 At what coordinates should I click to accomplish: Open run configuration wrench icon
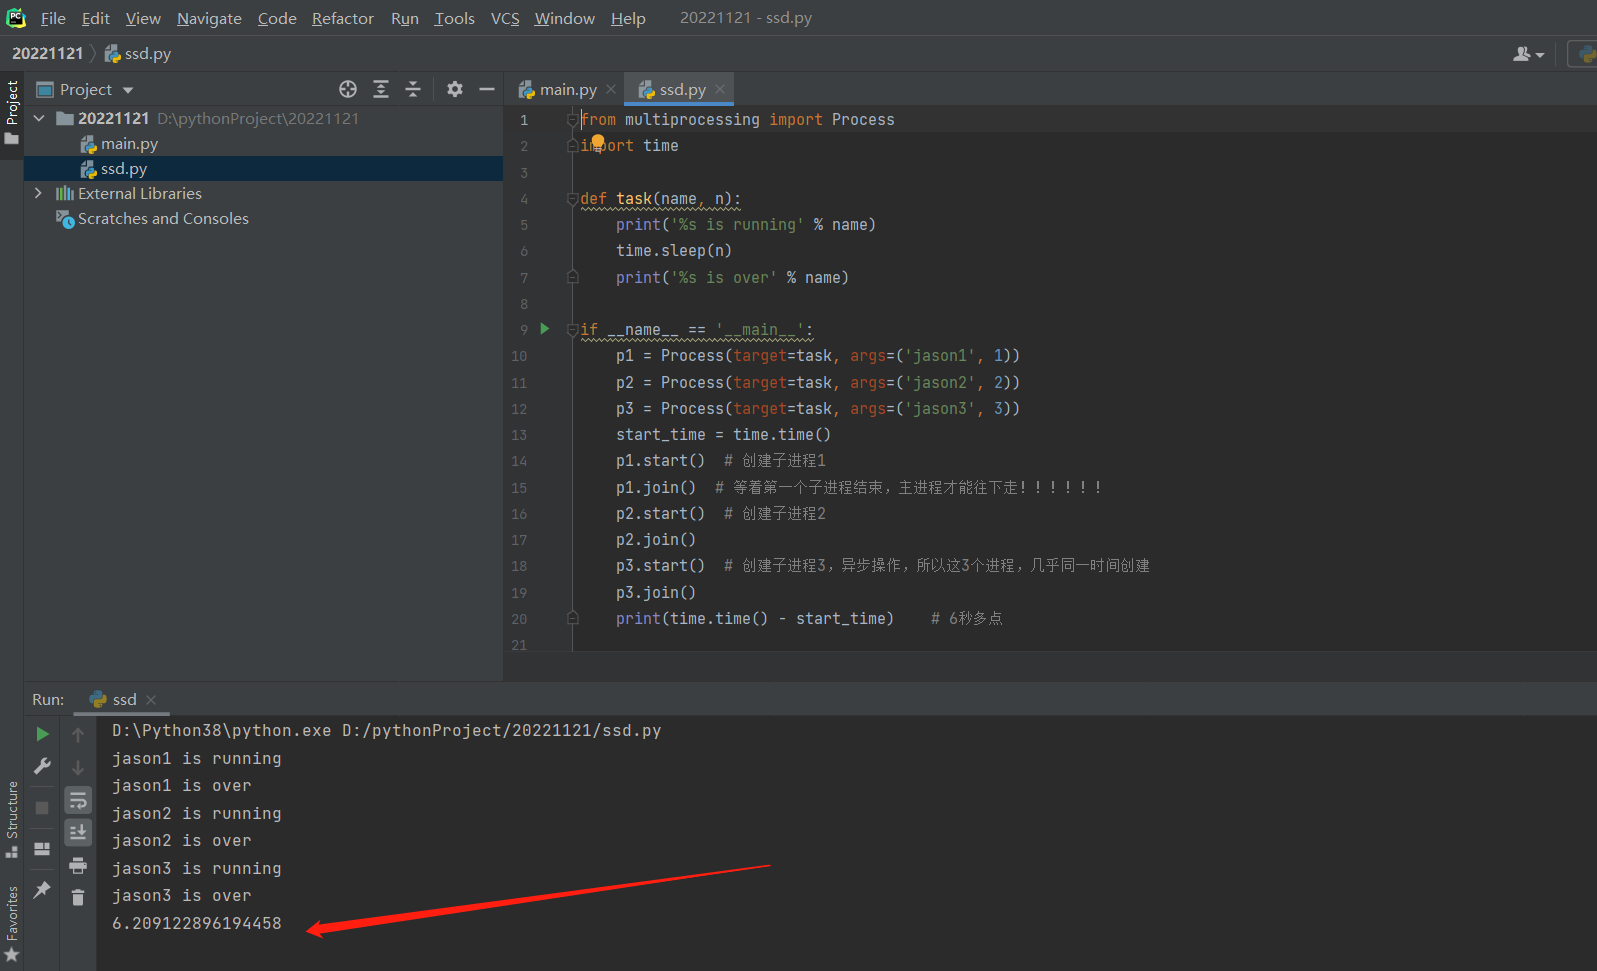[42, 766]
